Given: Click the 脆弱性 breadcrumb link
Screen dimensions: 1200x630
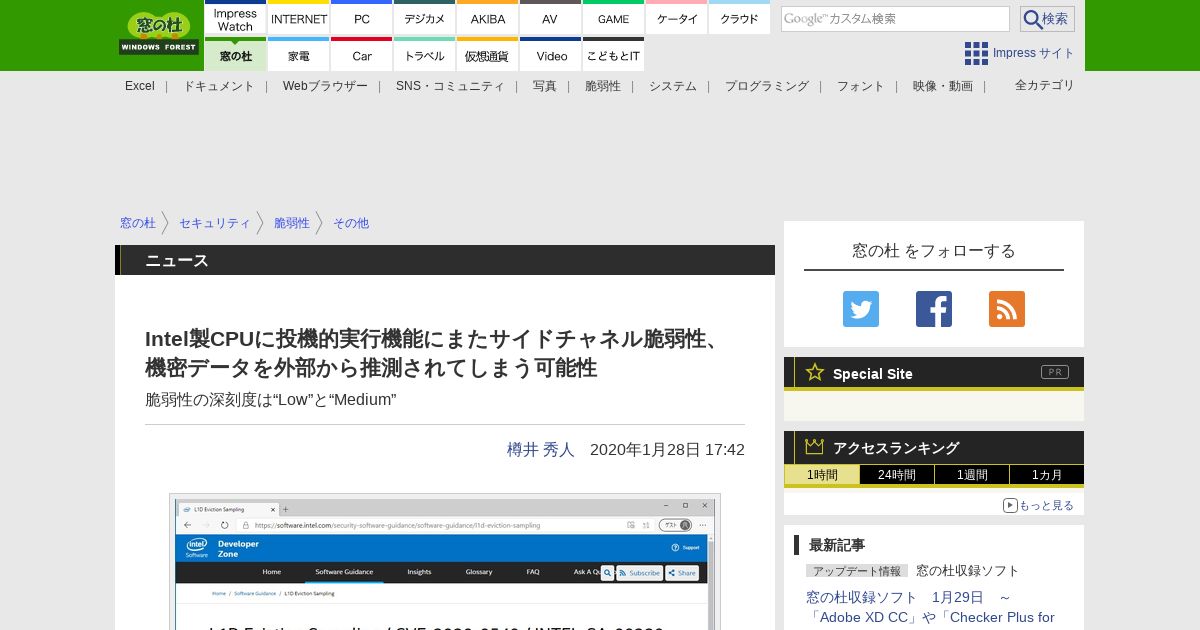Looking at the screenshot, I should click(x=292, y=223).
